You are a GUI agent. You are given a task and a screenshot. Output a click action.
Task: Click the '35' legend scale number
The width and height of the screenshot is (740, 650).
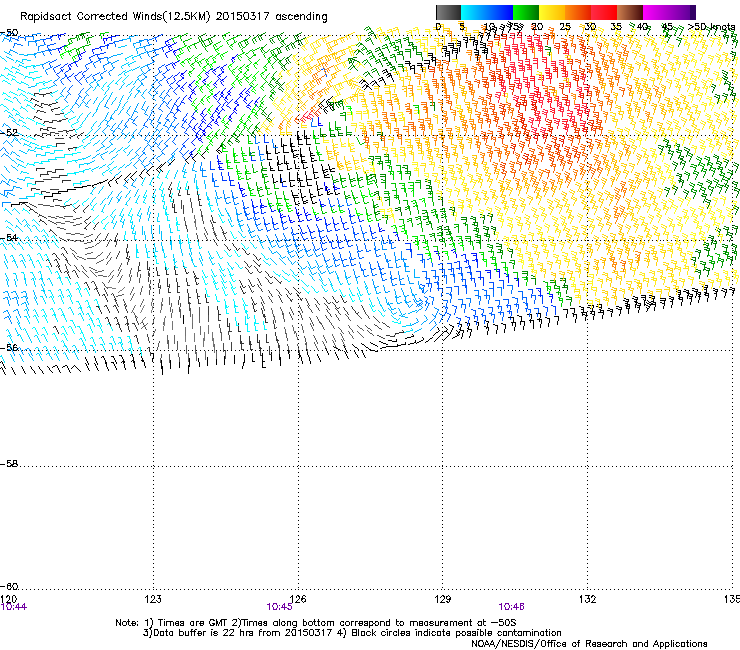[x=616, y=27]
